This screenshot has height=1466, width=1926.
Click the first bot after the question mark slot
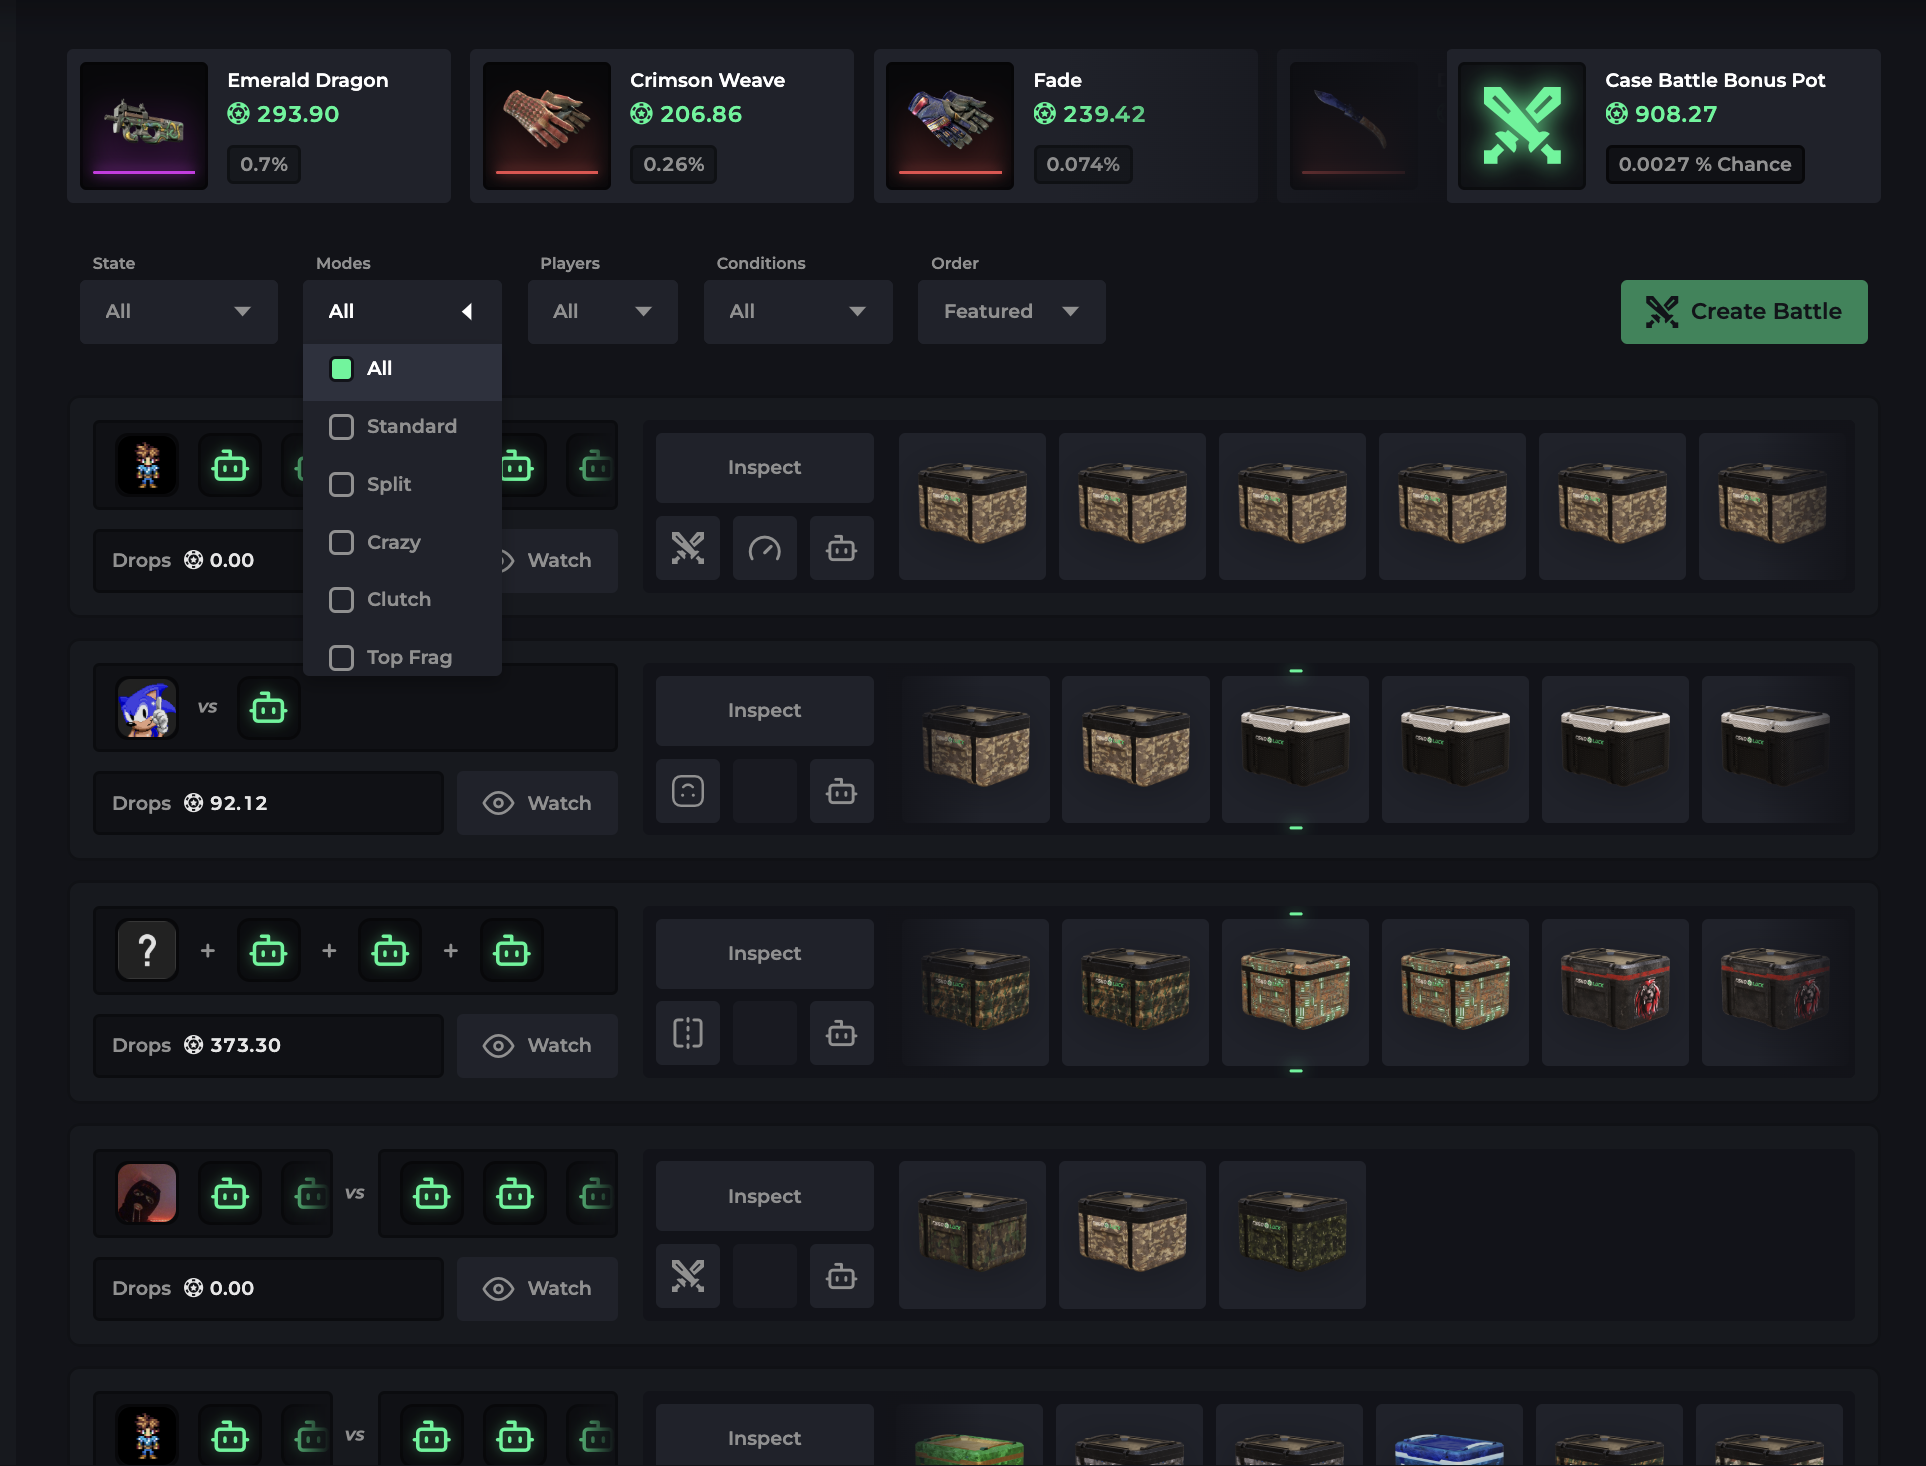click(x=268, y=951)
